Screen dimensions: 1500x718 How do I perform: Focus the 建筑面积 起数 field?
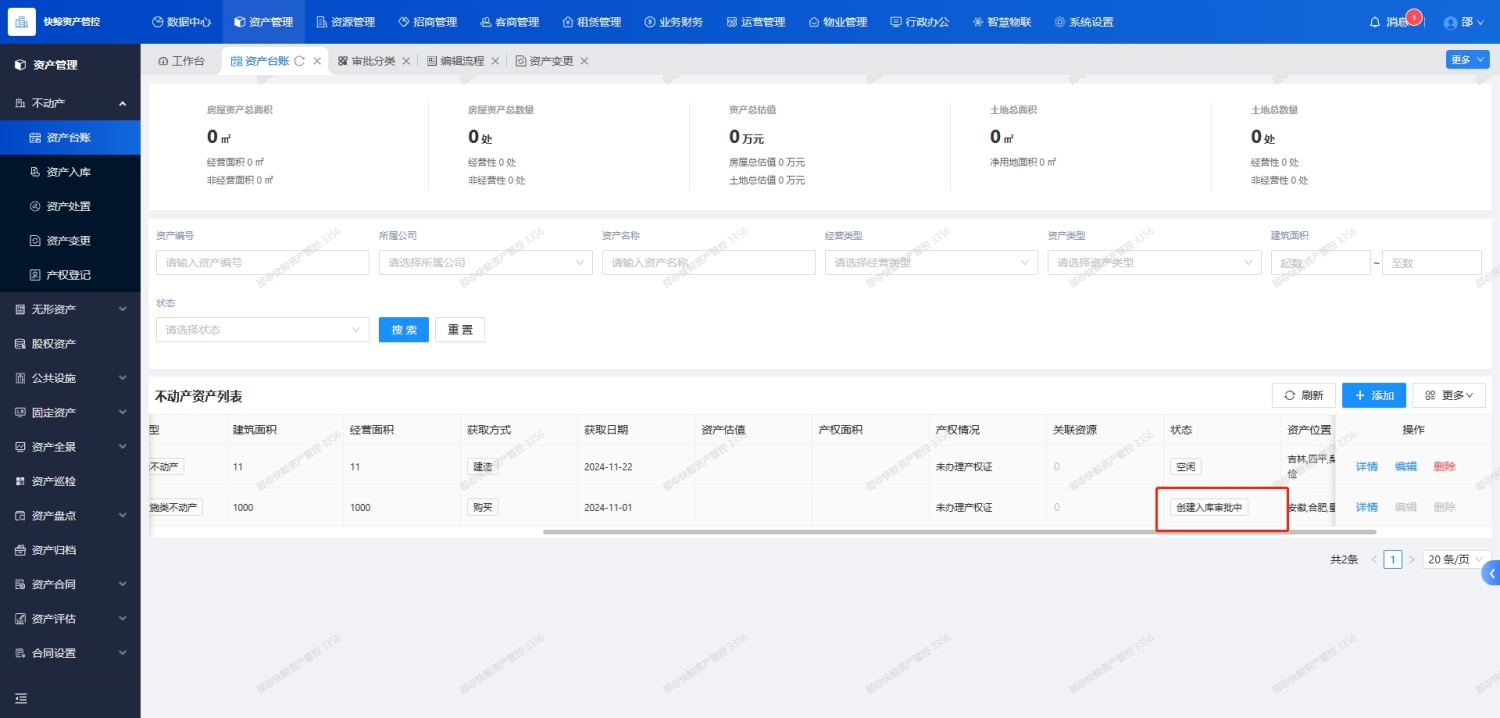(x=1320, y=262)
